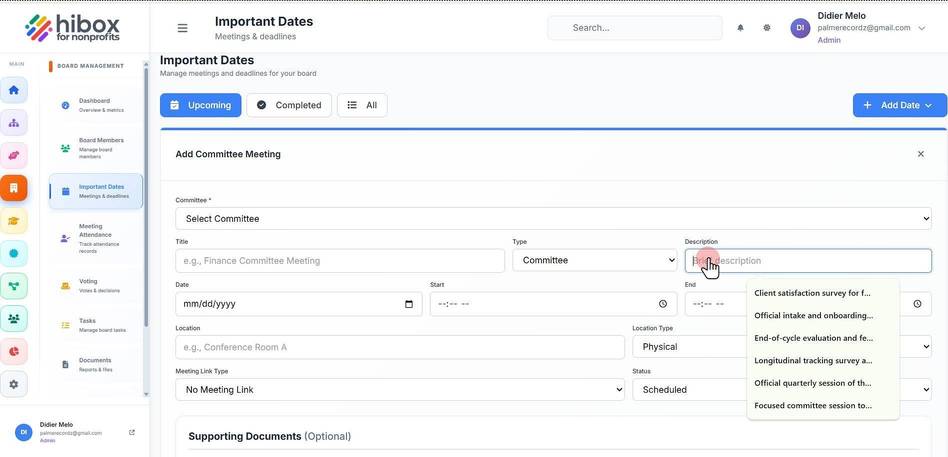Expand the user account chevron in header
948x457 pixels.
[x=921, y=28]
